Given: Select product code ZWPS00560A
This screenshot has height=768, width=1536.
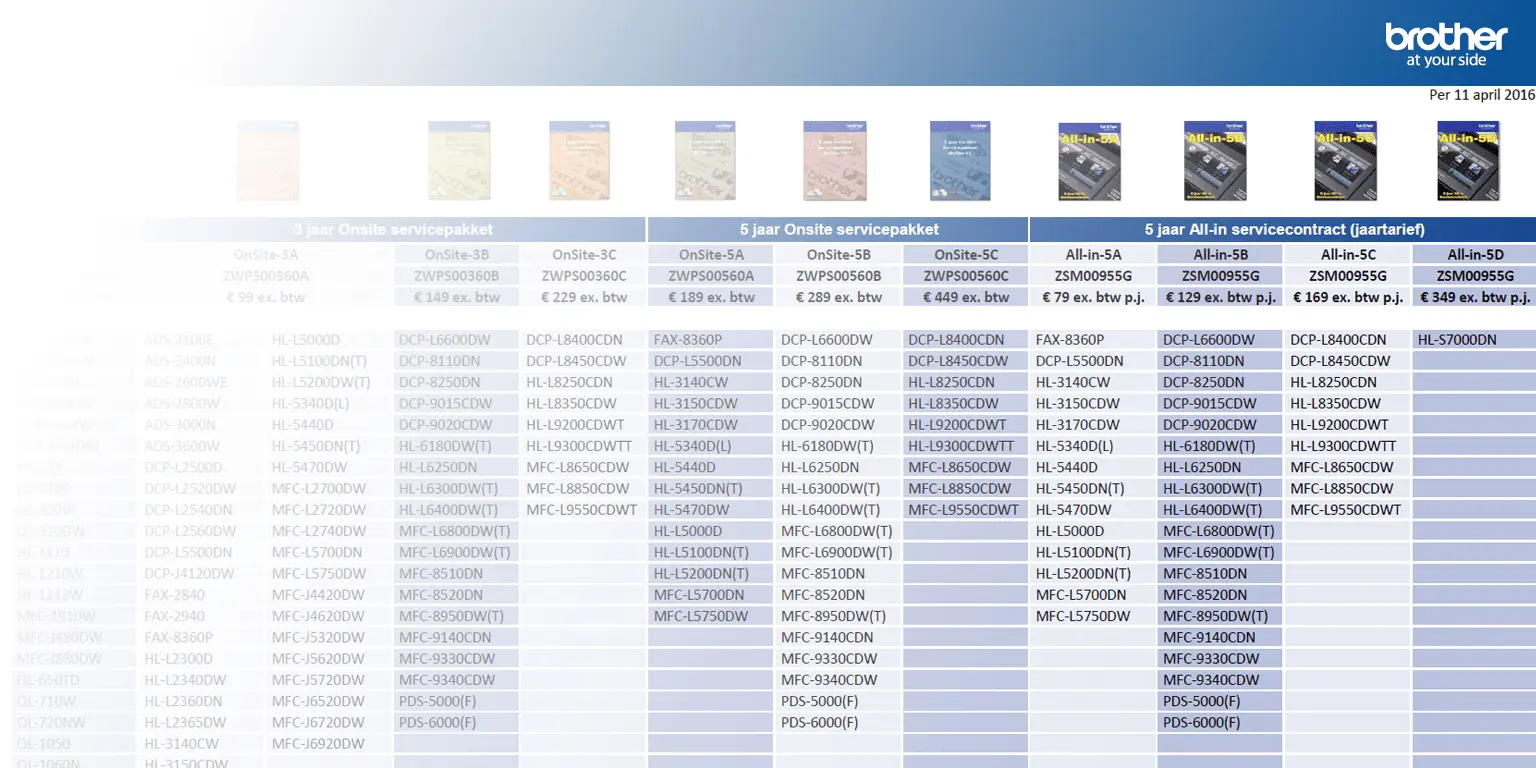Looking at the screenshot, I should pos(711,276).
